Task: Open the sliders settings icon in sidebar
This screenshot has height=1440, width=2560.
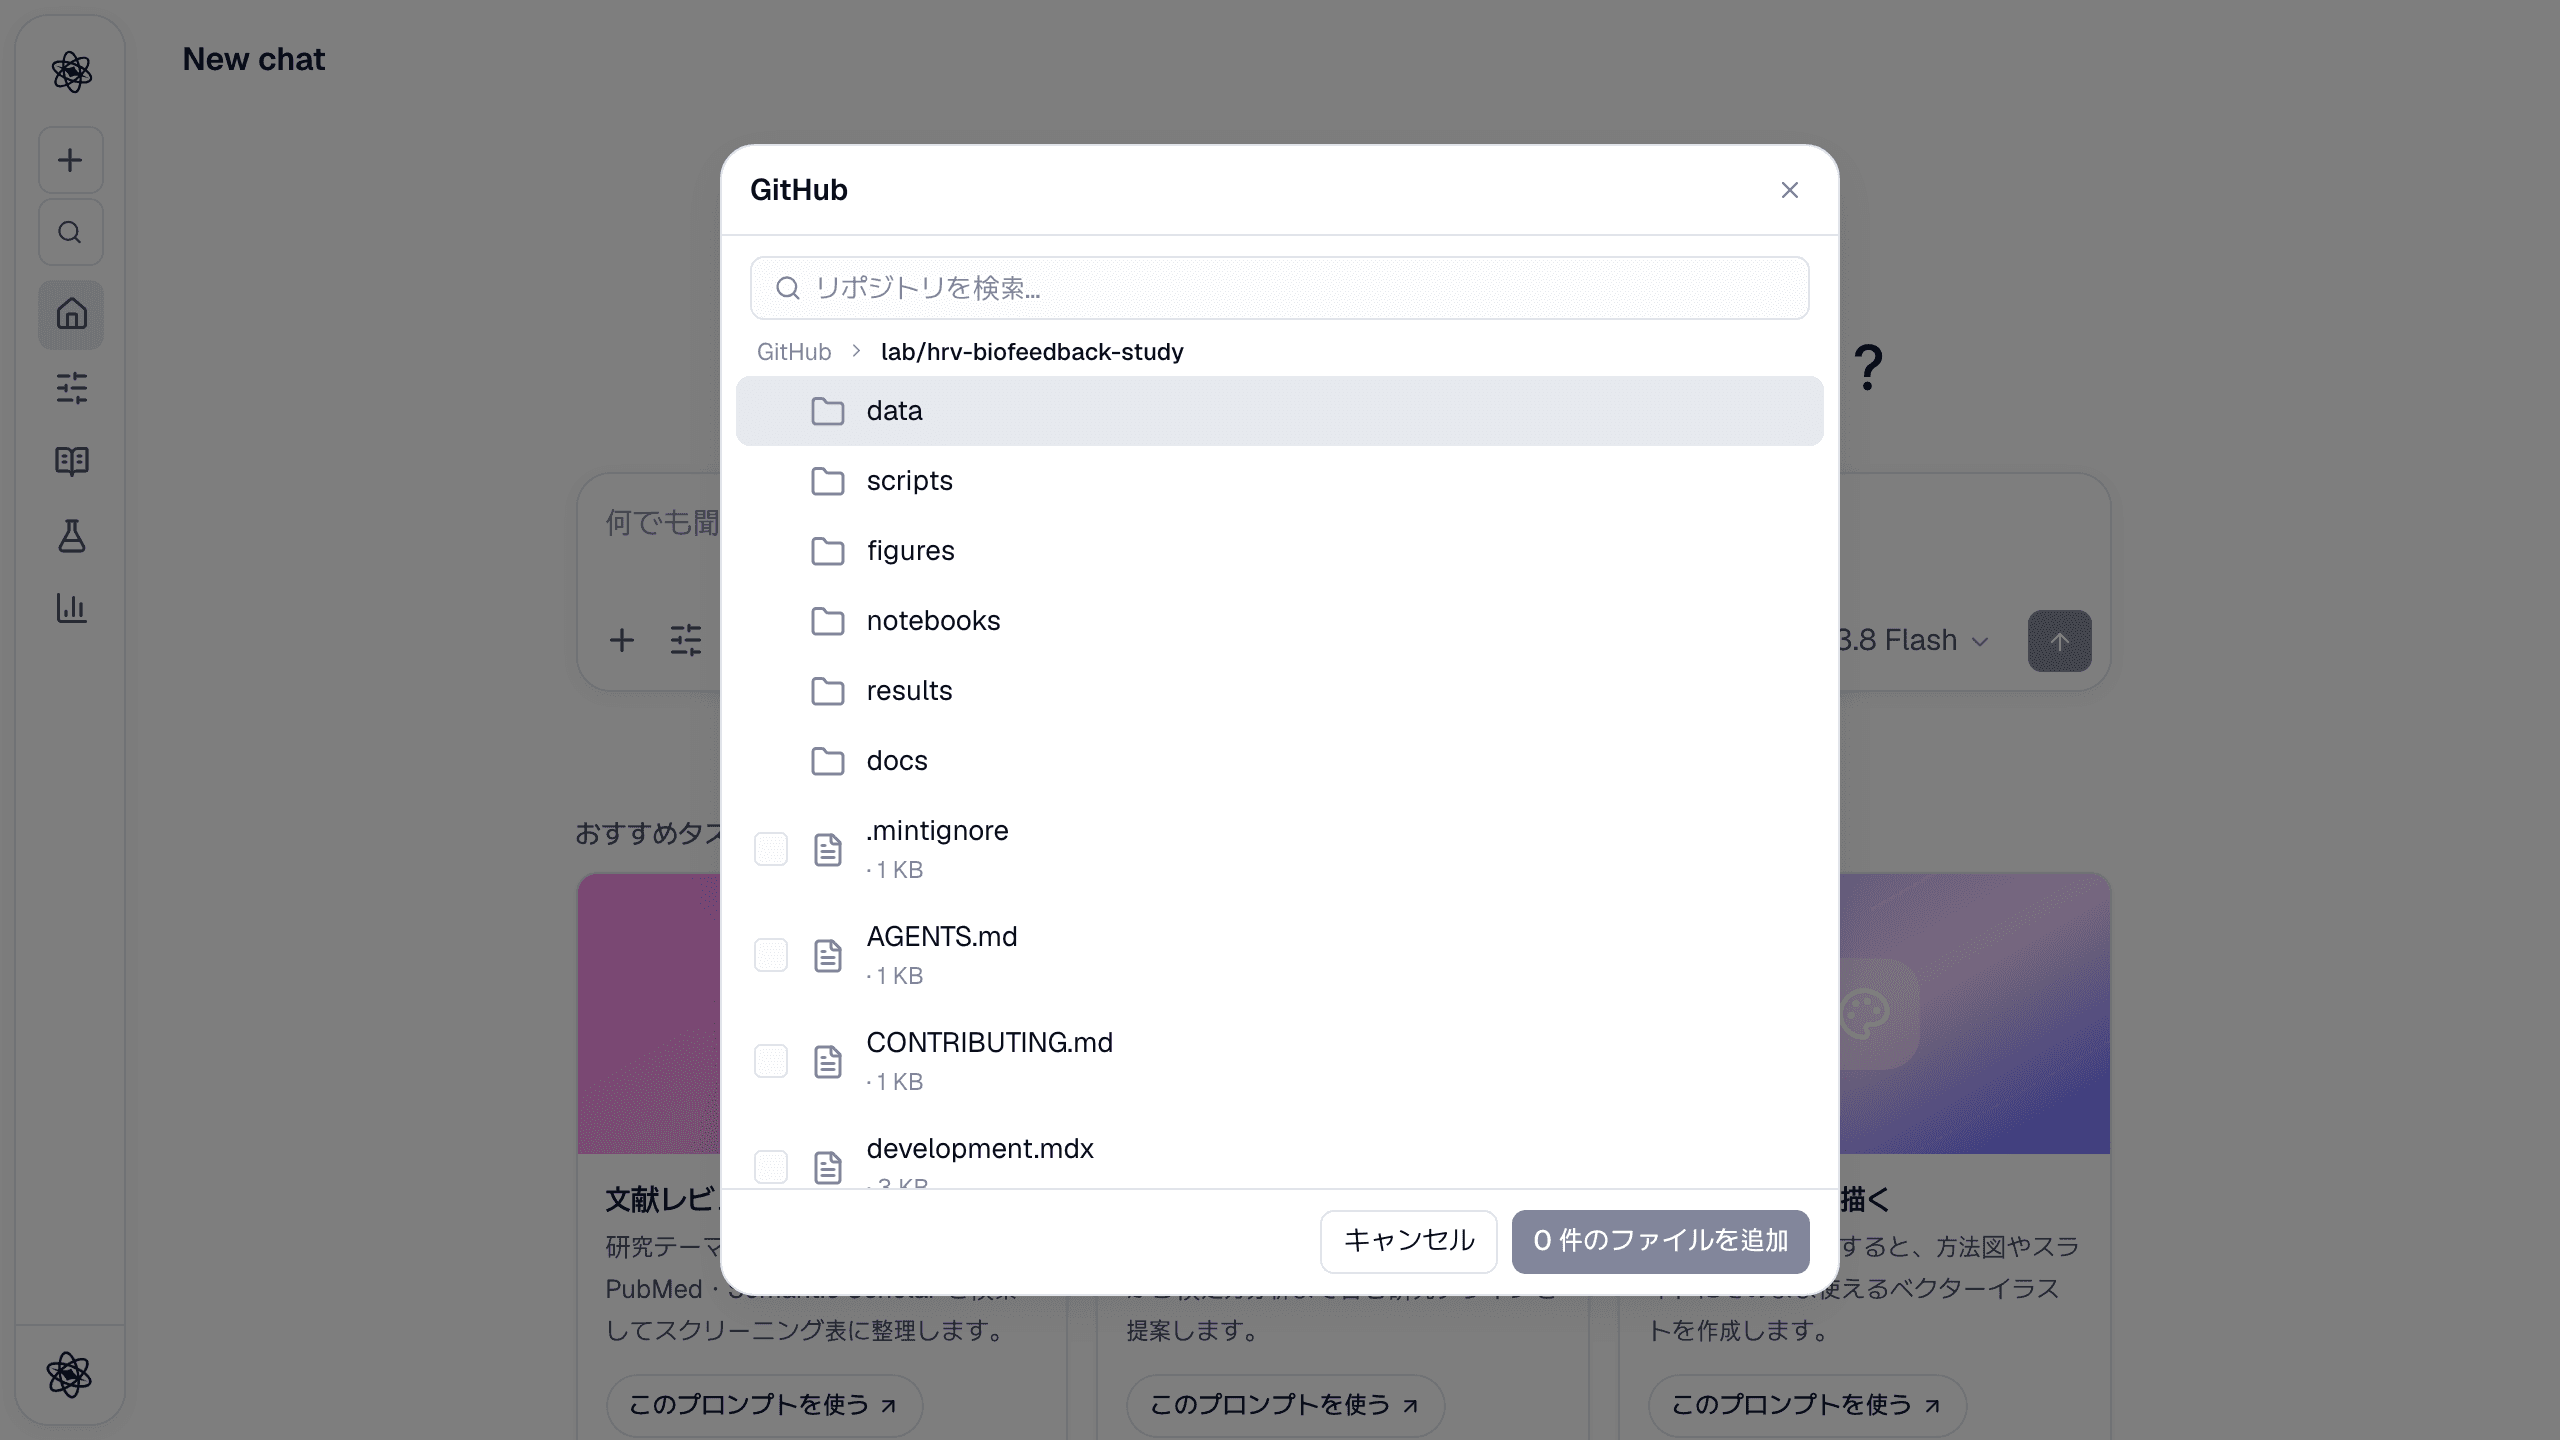Action: tap(71, 388)
